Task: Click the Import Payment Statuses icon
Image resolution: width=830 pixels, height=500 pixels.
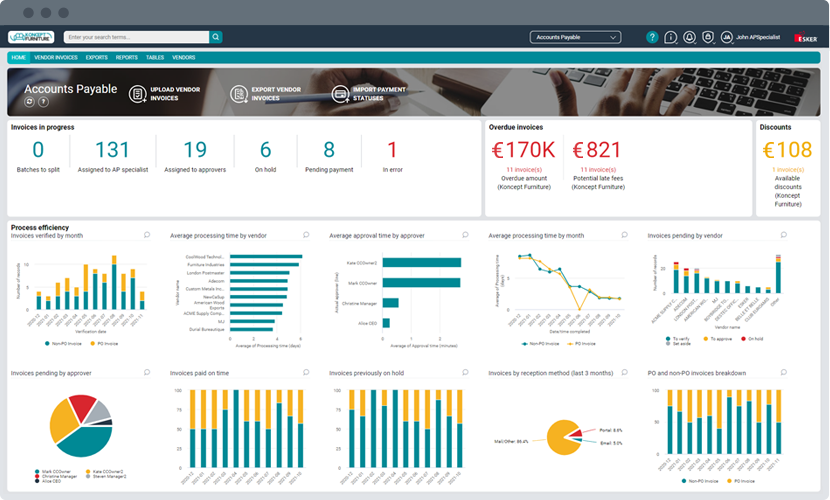Action: pos(340,94)
